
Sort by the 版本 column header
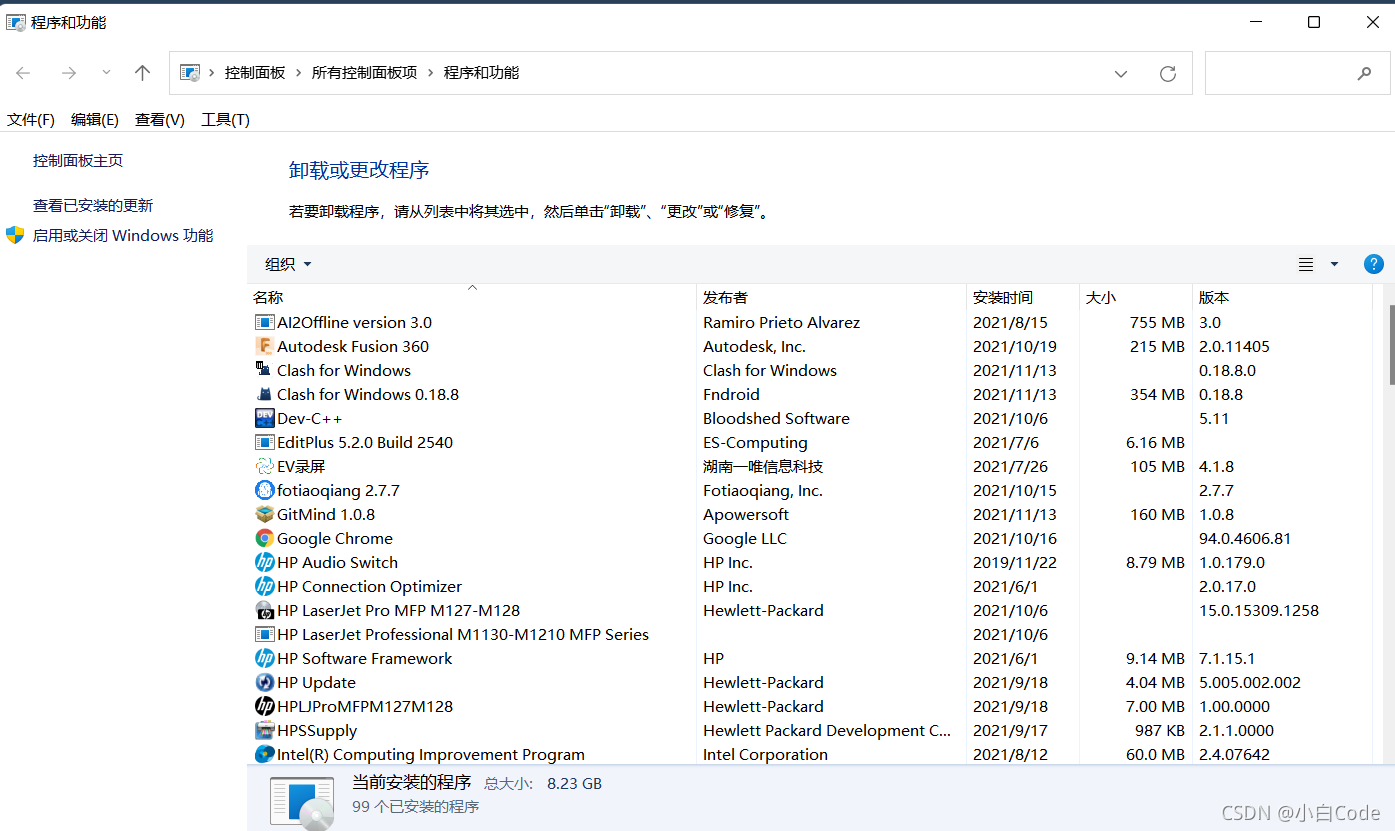[x=1283, y=297]
